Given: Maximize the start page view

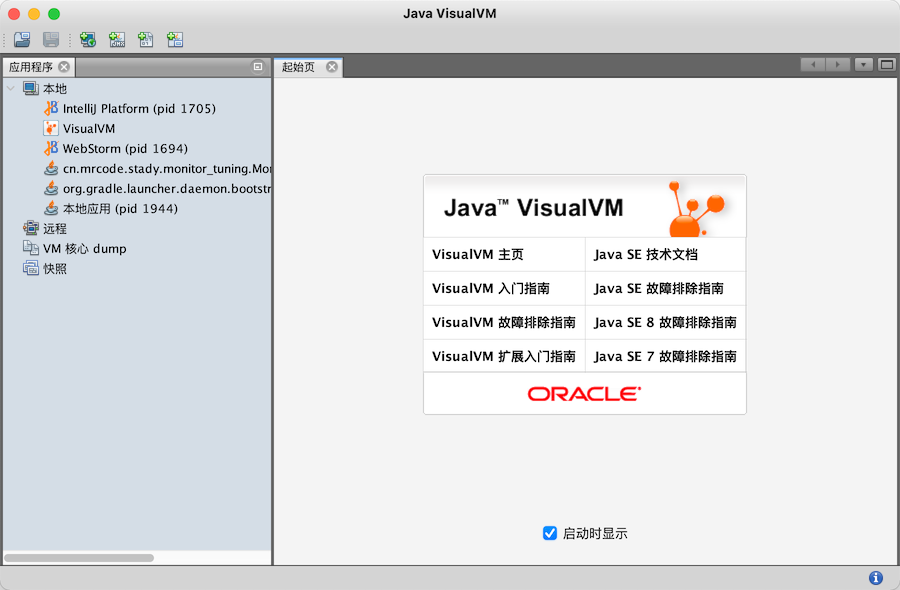Looking at the screenshot, I should (x=885, y=63).
